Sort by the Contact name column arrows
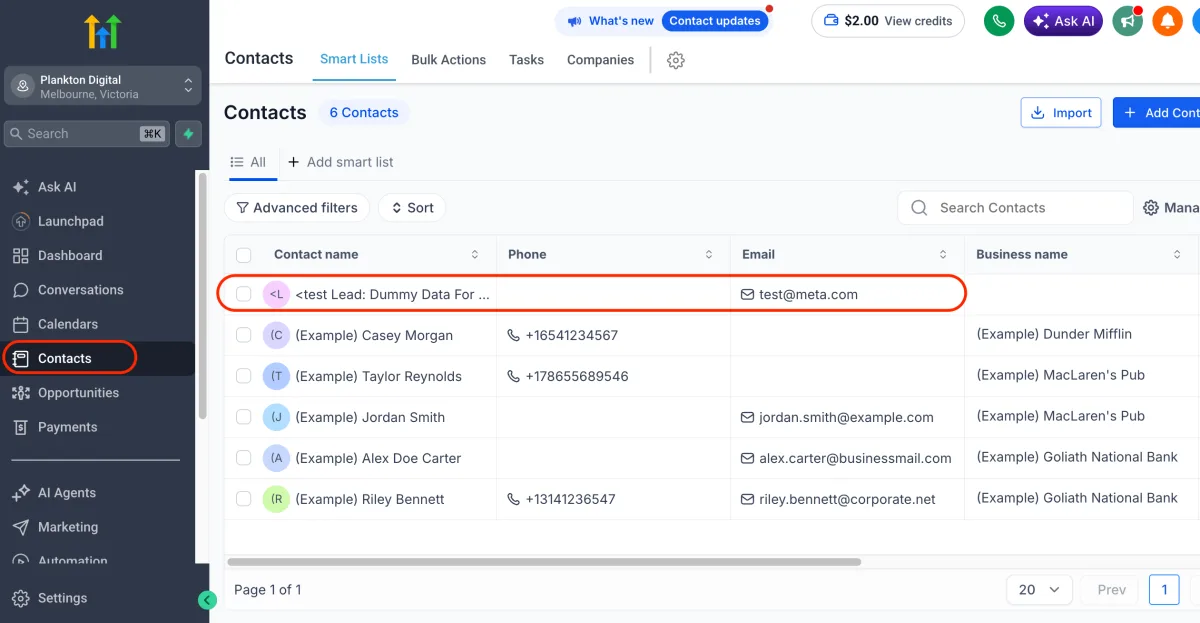Screen dimensions: 1200x623 (475, 255)
